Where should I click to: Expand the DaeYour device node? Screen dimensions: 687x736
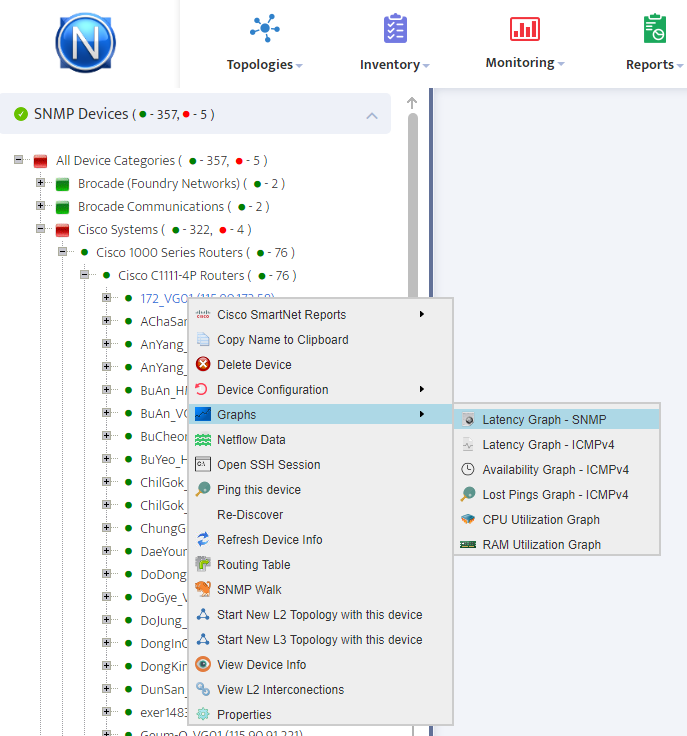click(x=107, y=551)
